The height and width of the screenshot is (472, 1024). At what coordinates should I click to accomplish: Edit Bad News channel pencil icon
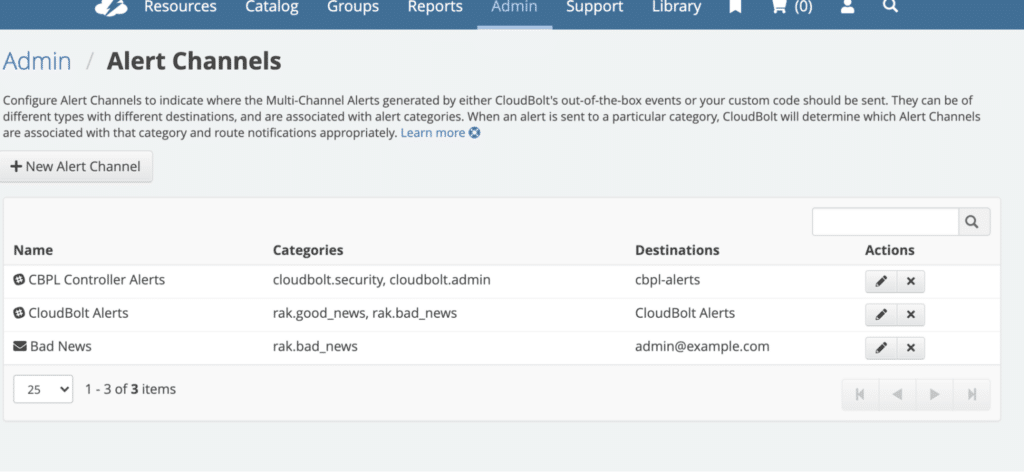tap(881, 348)
